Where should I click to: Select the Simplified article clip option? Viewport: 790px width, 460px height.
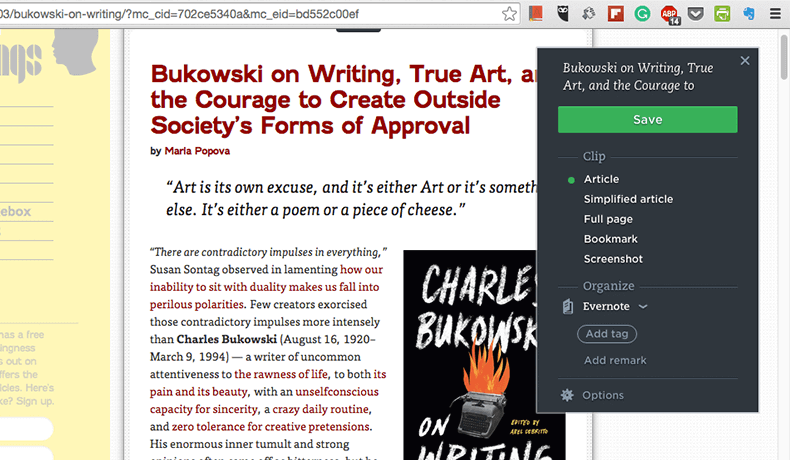click(628, 199)
